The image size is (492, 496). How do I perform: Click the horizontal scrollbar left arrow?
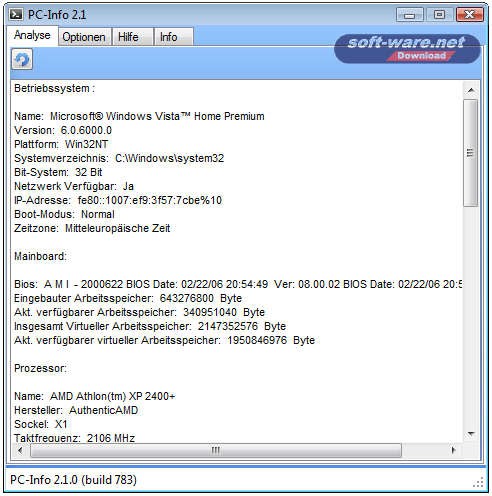click(20, 451)
